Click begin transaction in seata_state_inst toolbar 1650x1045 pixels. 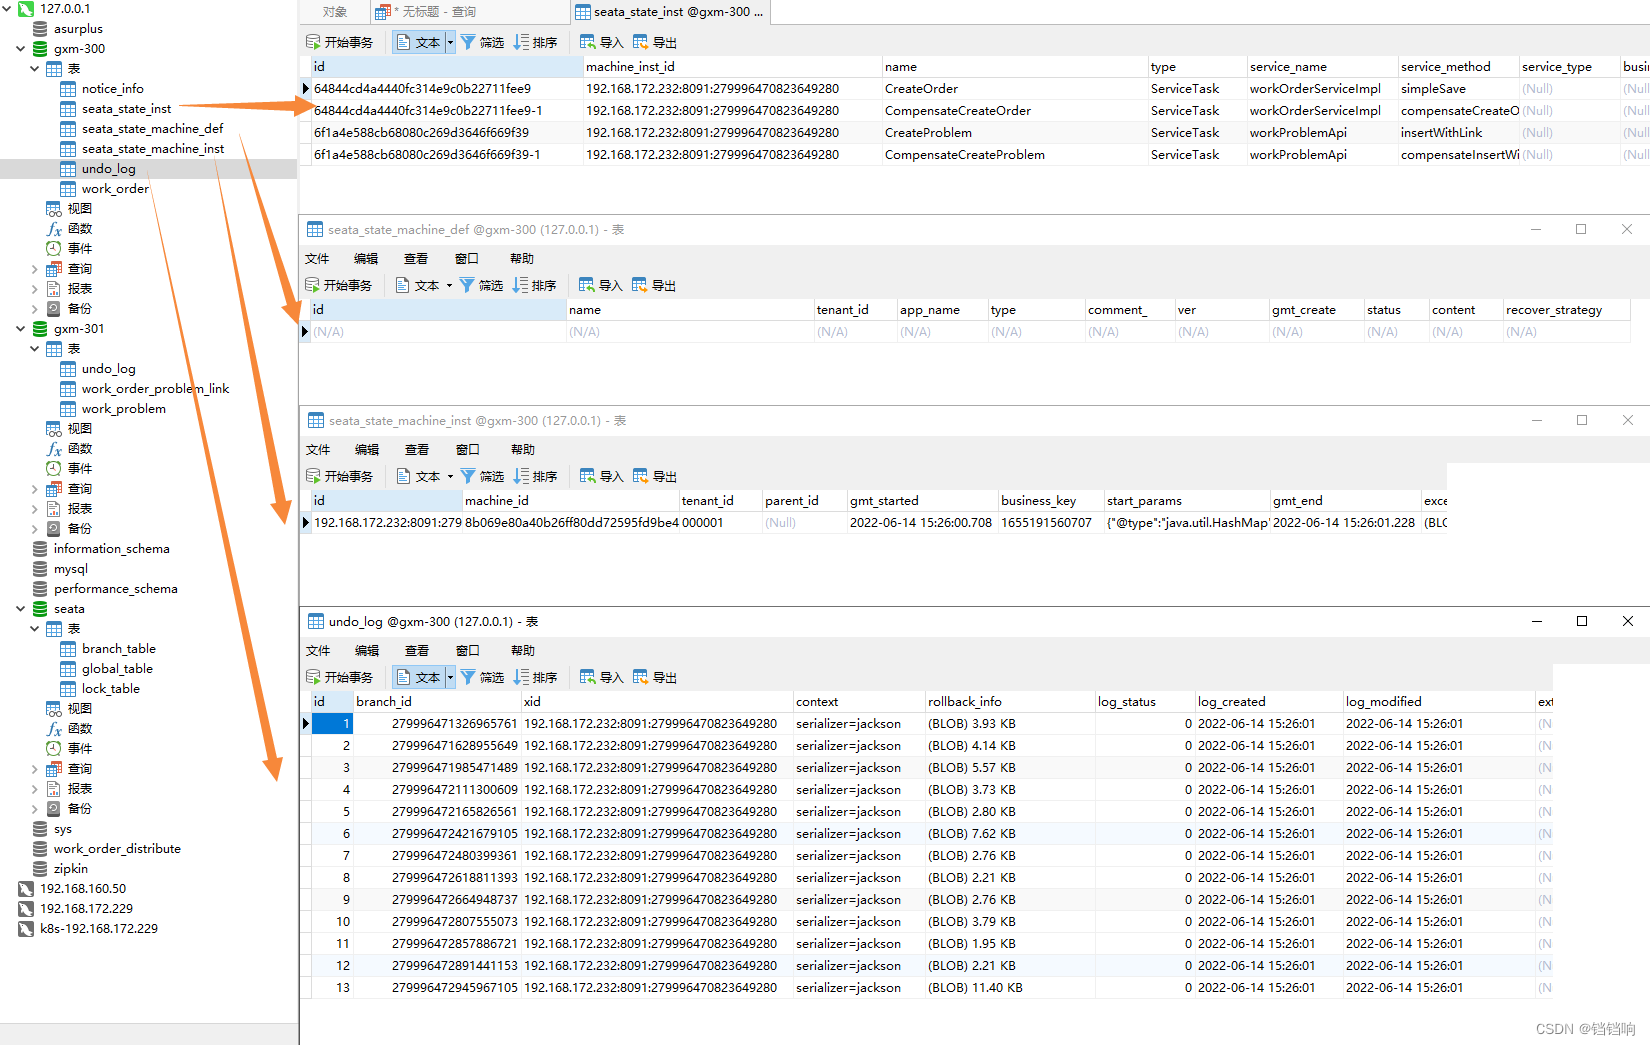click(x=339, y=42)
